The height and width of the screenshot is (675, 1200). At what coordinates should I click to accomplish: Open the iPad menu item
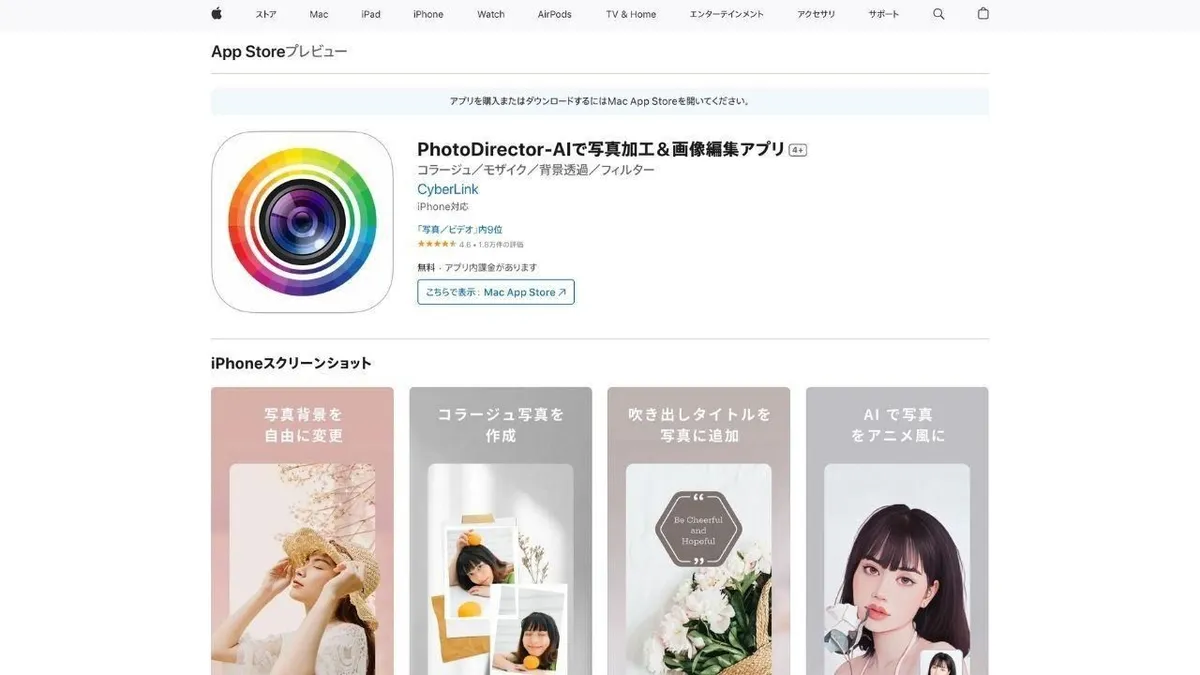tap(371, 14)
